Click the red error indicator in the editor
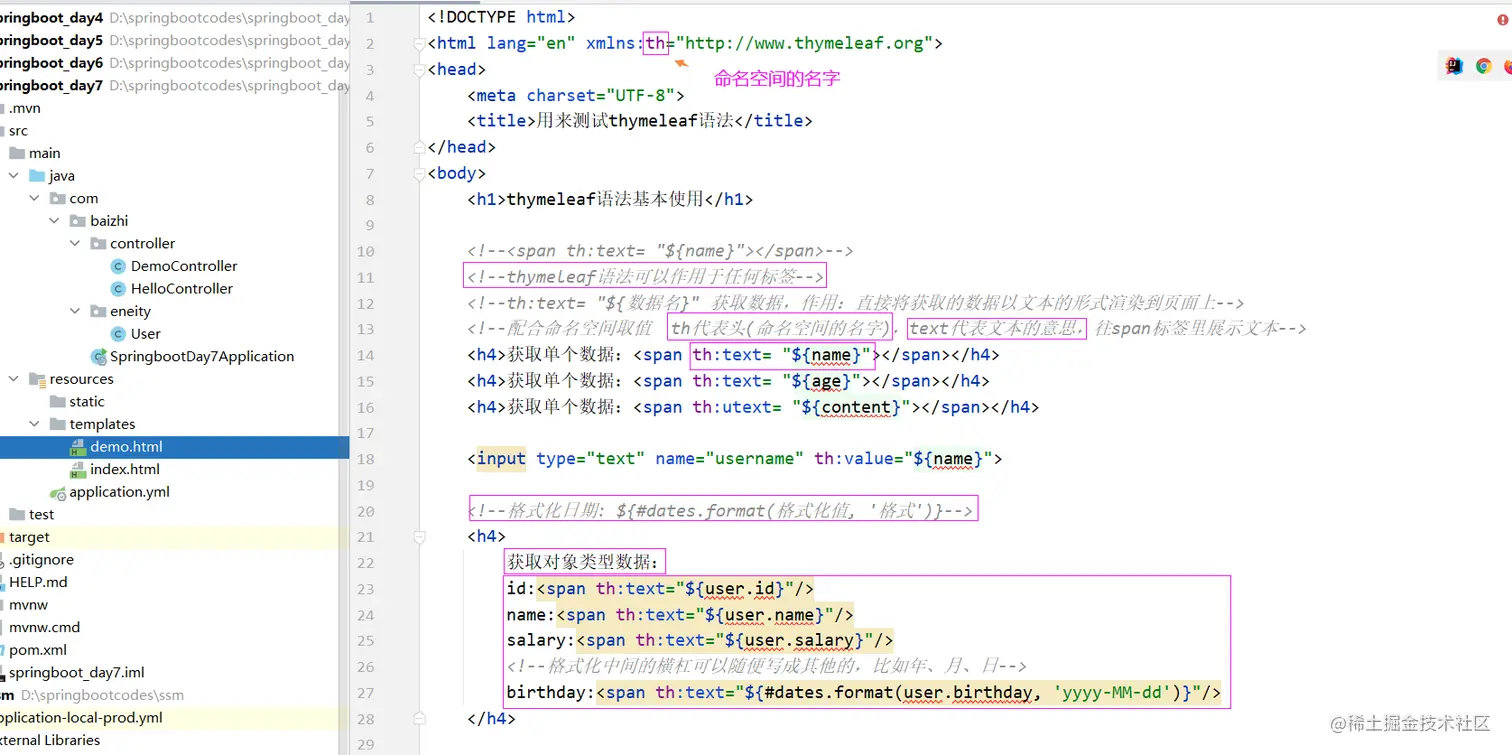The height and width of the screenshot is (755, 1512). (1503, 19)
